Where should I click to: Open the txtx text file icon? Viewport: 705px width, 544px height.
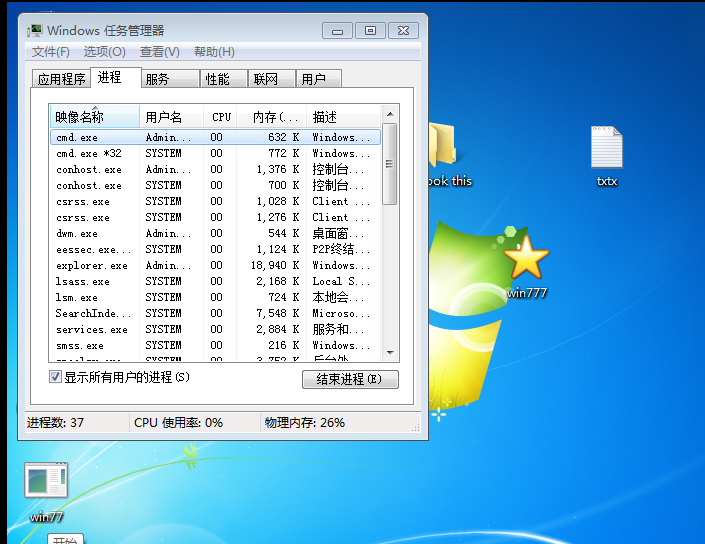click(x=607, y=147)
